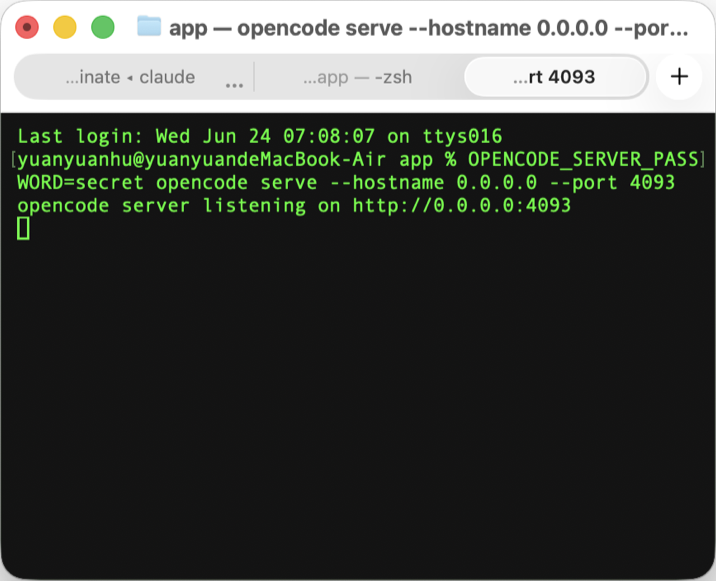Click the red close window button
716x581 pixels.
pos(27,27)
